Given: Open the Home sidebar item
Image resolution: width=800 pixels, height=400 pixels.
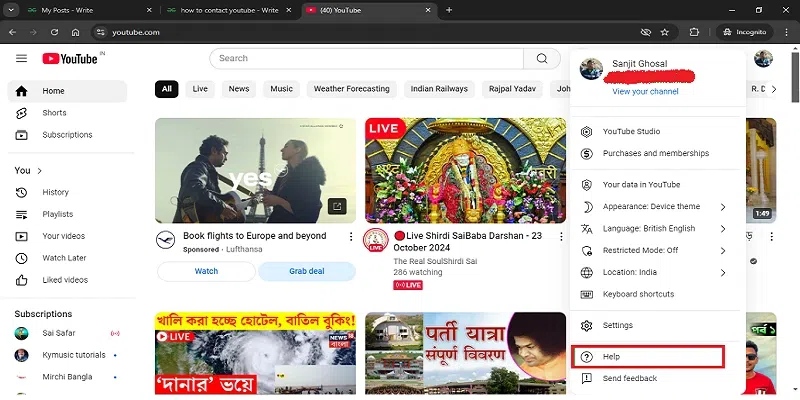Looking at the screenshot, I should pyautogui.click(x=67, y=91).
